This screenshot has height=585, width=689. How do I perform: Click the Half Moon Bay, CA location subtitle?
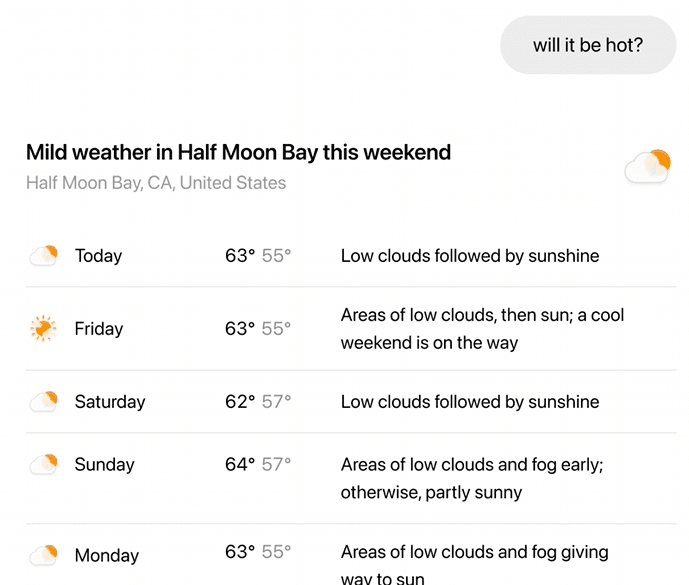point(156,183)
